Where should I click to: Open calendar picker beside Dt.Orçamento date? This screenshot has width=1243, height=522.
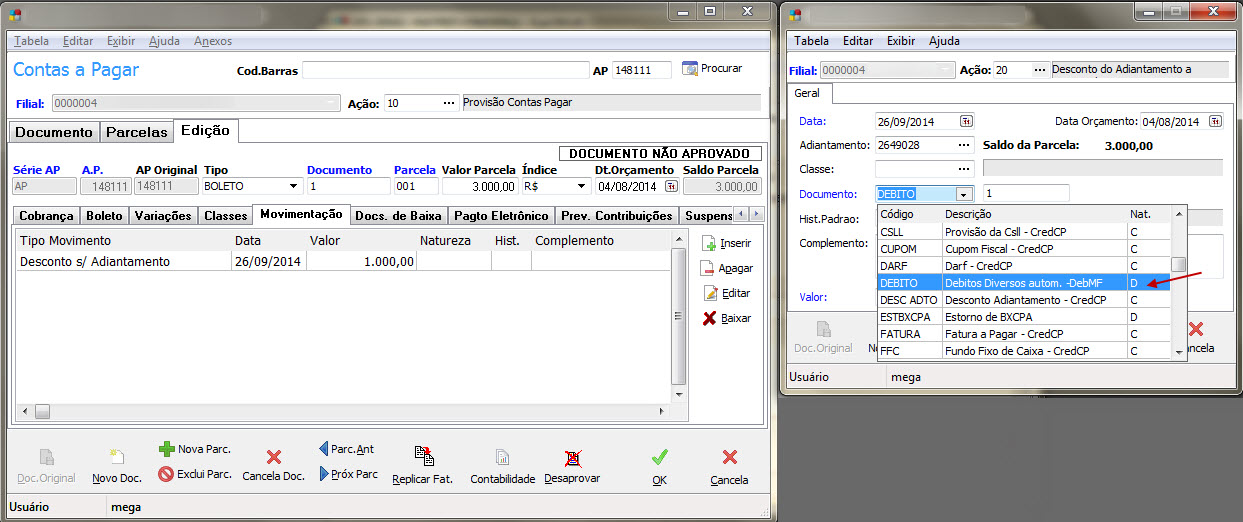point(664,186)
